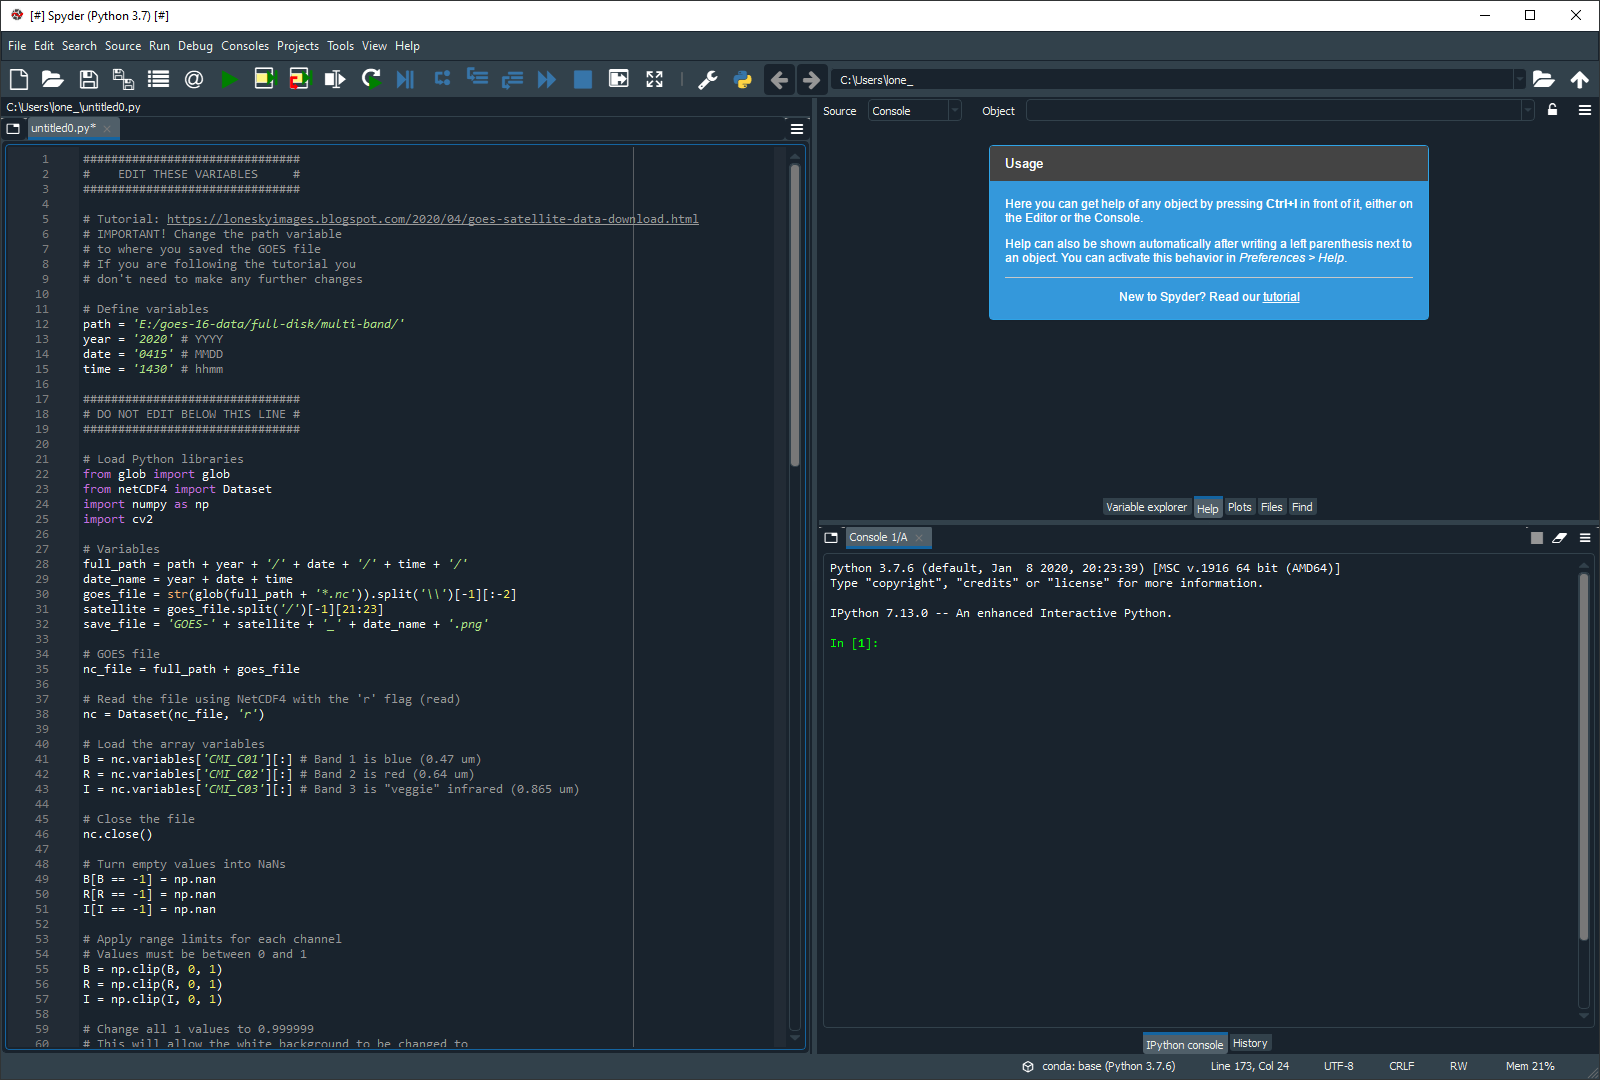Stop debugging with the blue square icon
The image size is (1600, 1080).
582,79
